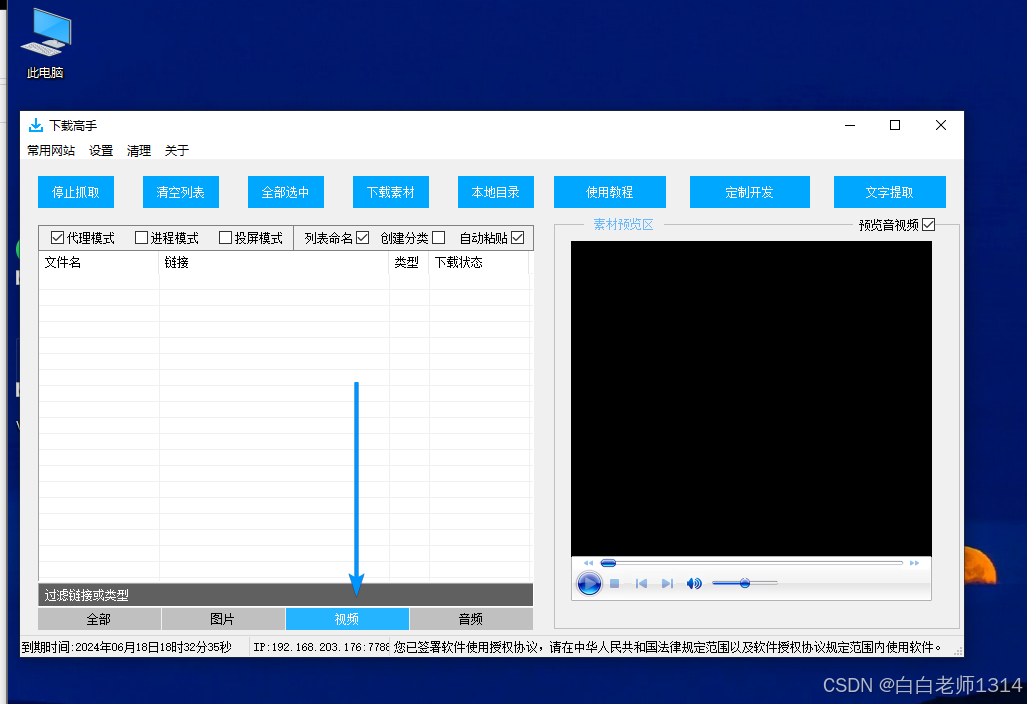
Task: Open the 清理 menu
Action: 139,151
